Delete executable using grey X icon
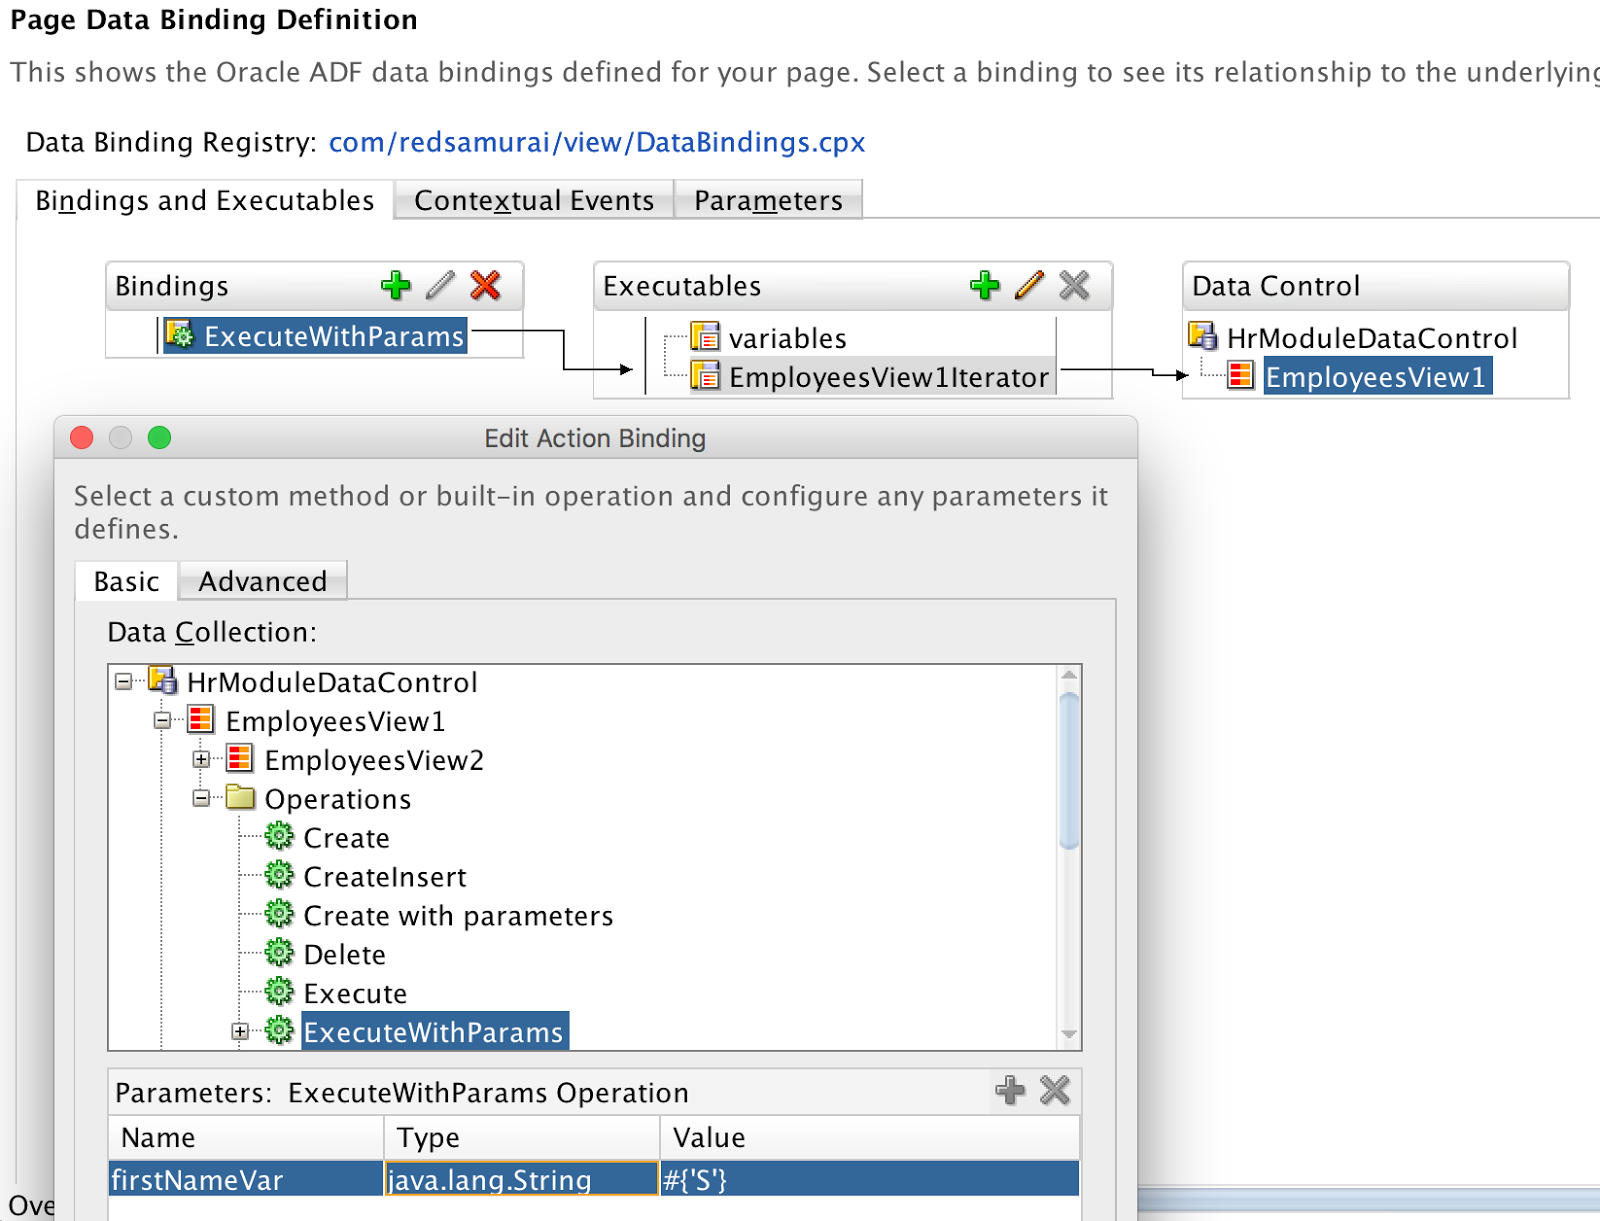This screenshot has width=1600, height=1221. click(x=1074, y=285)
